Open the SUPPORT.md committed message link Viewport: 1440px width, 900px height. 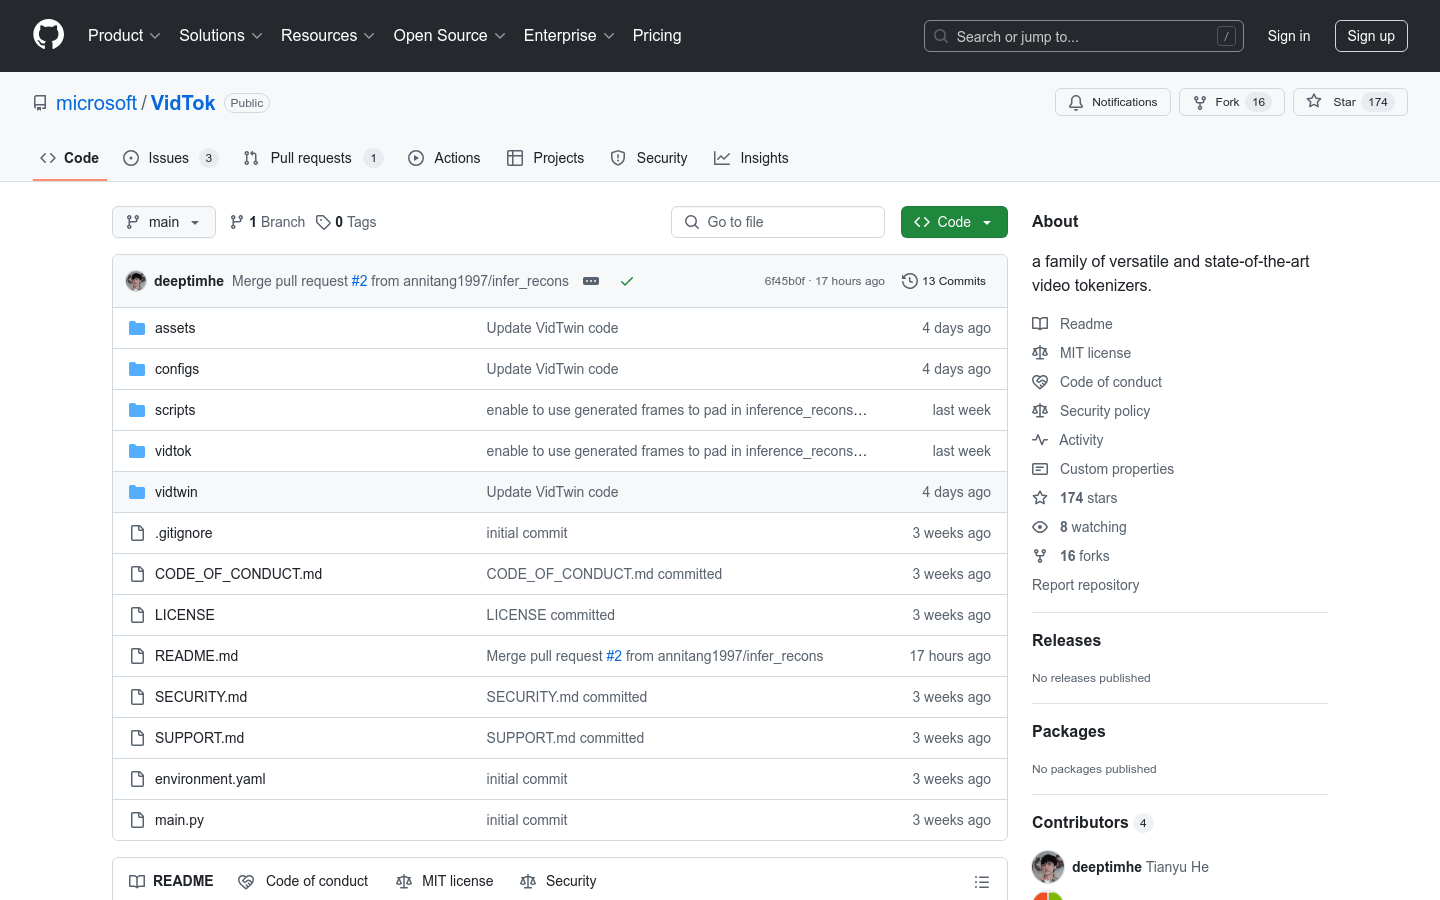coord(565,738)
